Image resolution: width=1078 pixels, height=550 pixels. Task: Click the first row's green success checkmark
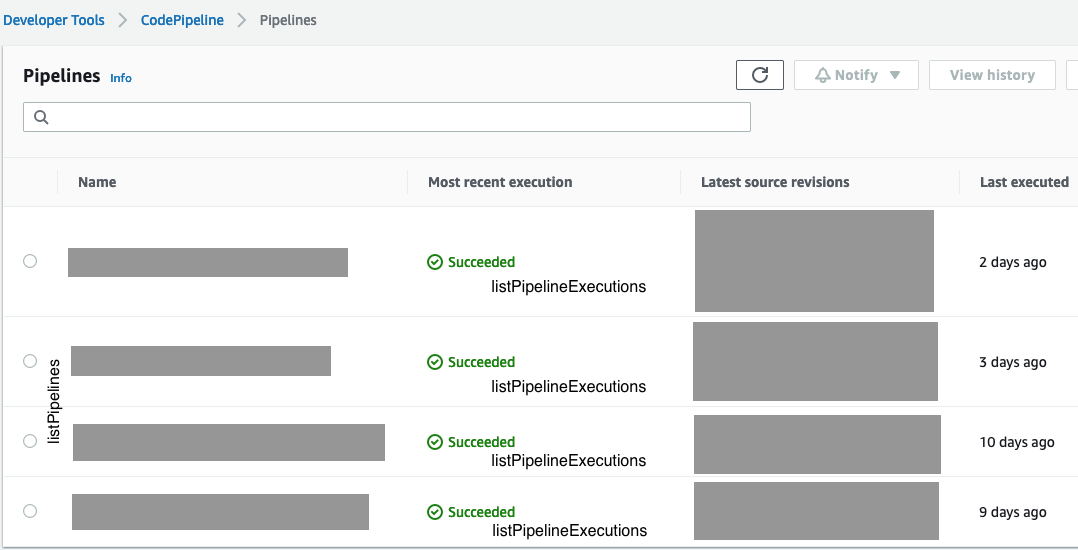[x=435, y=262]
